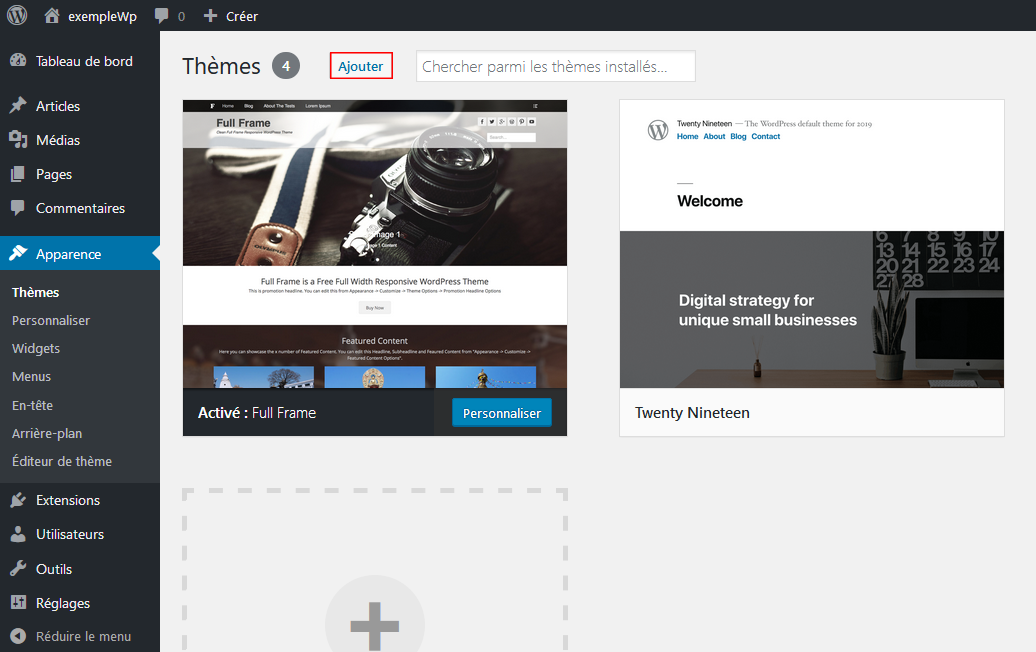Open Personnaliser submenu link in sidebar
This screenshot has width=1036, height=652.
[x=50, y=320]
